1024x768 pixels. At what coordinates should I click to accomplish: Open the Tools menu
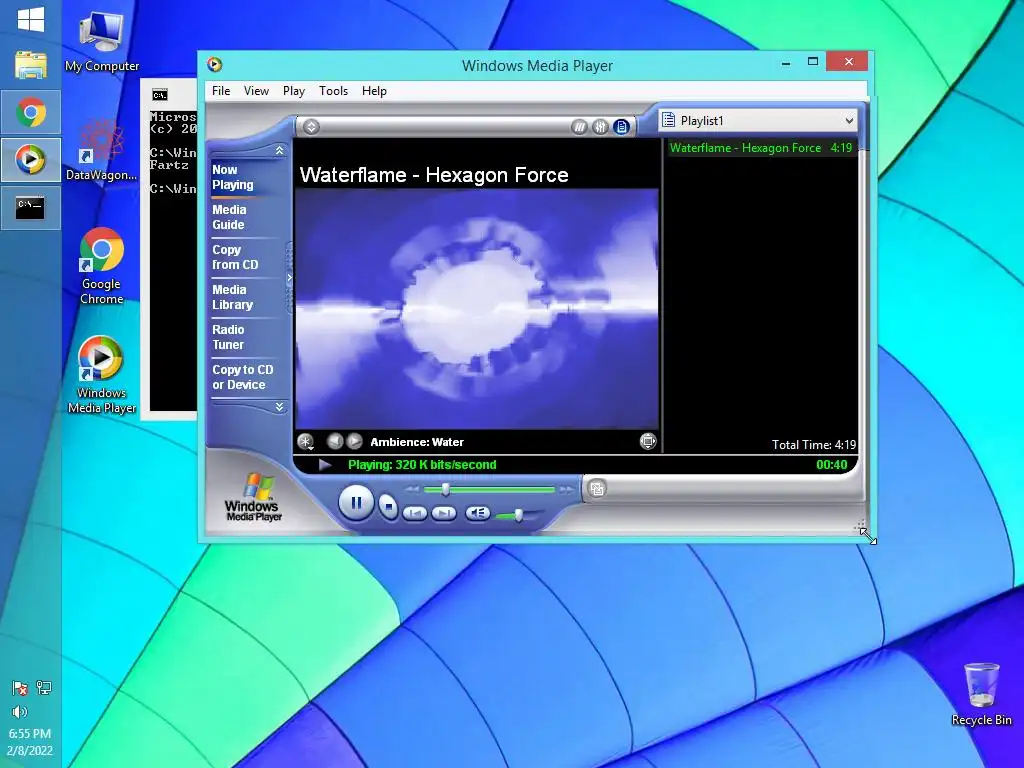coord(333,91)
